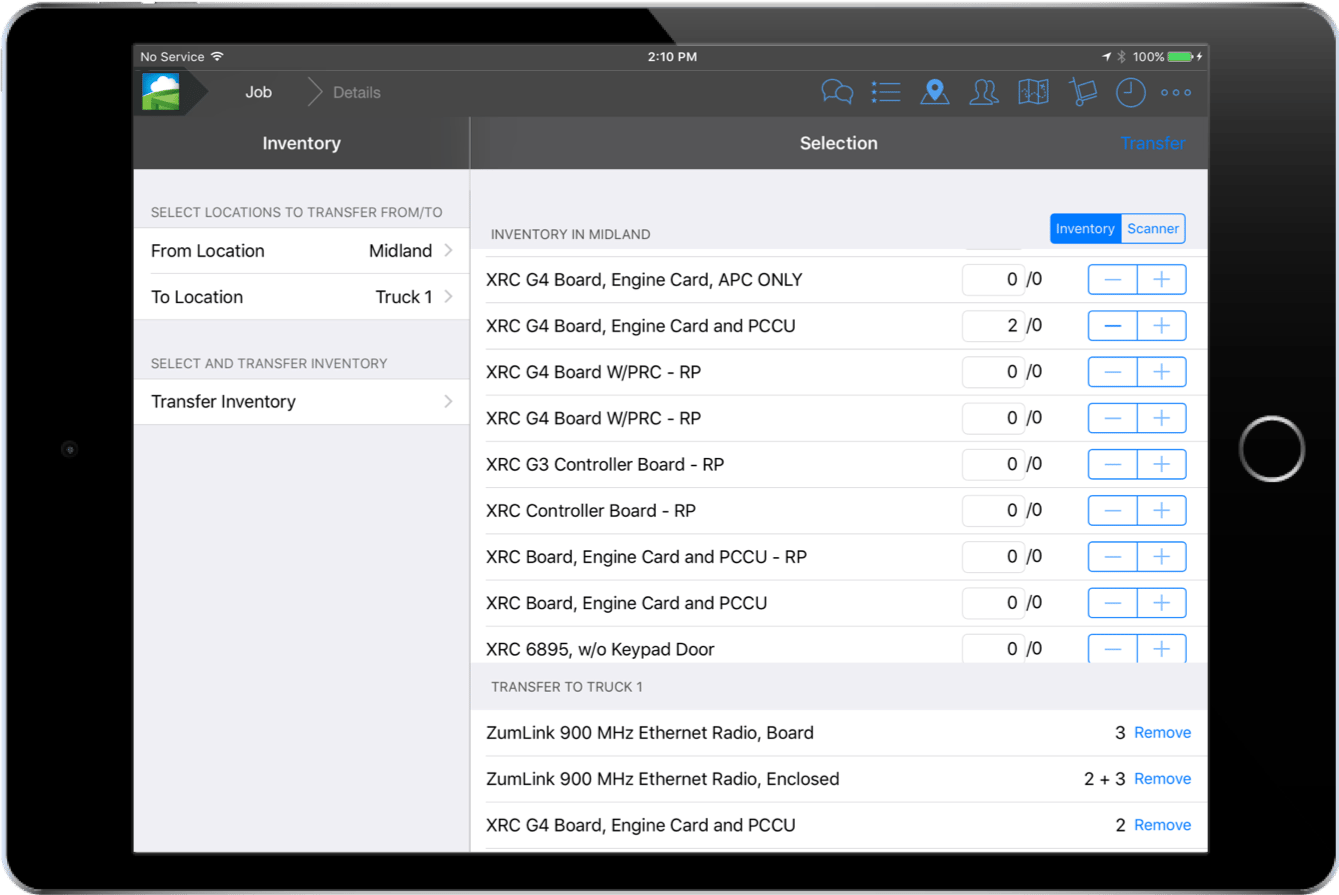Open the people contacts icon
Image resolution: width=1339 pixels, height=895 pixels.
click(983, 93)
